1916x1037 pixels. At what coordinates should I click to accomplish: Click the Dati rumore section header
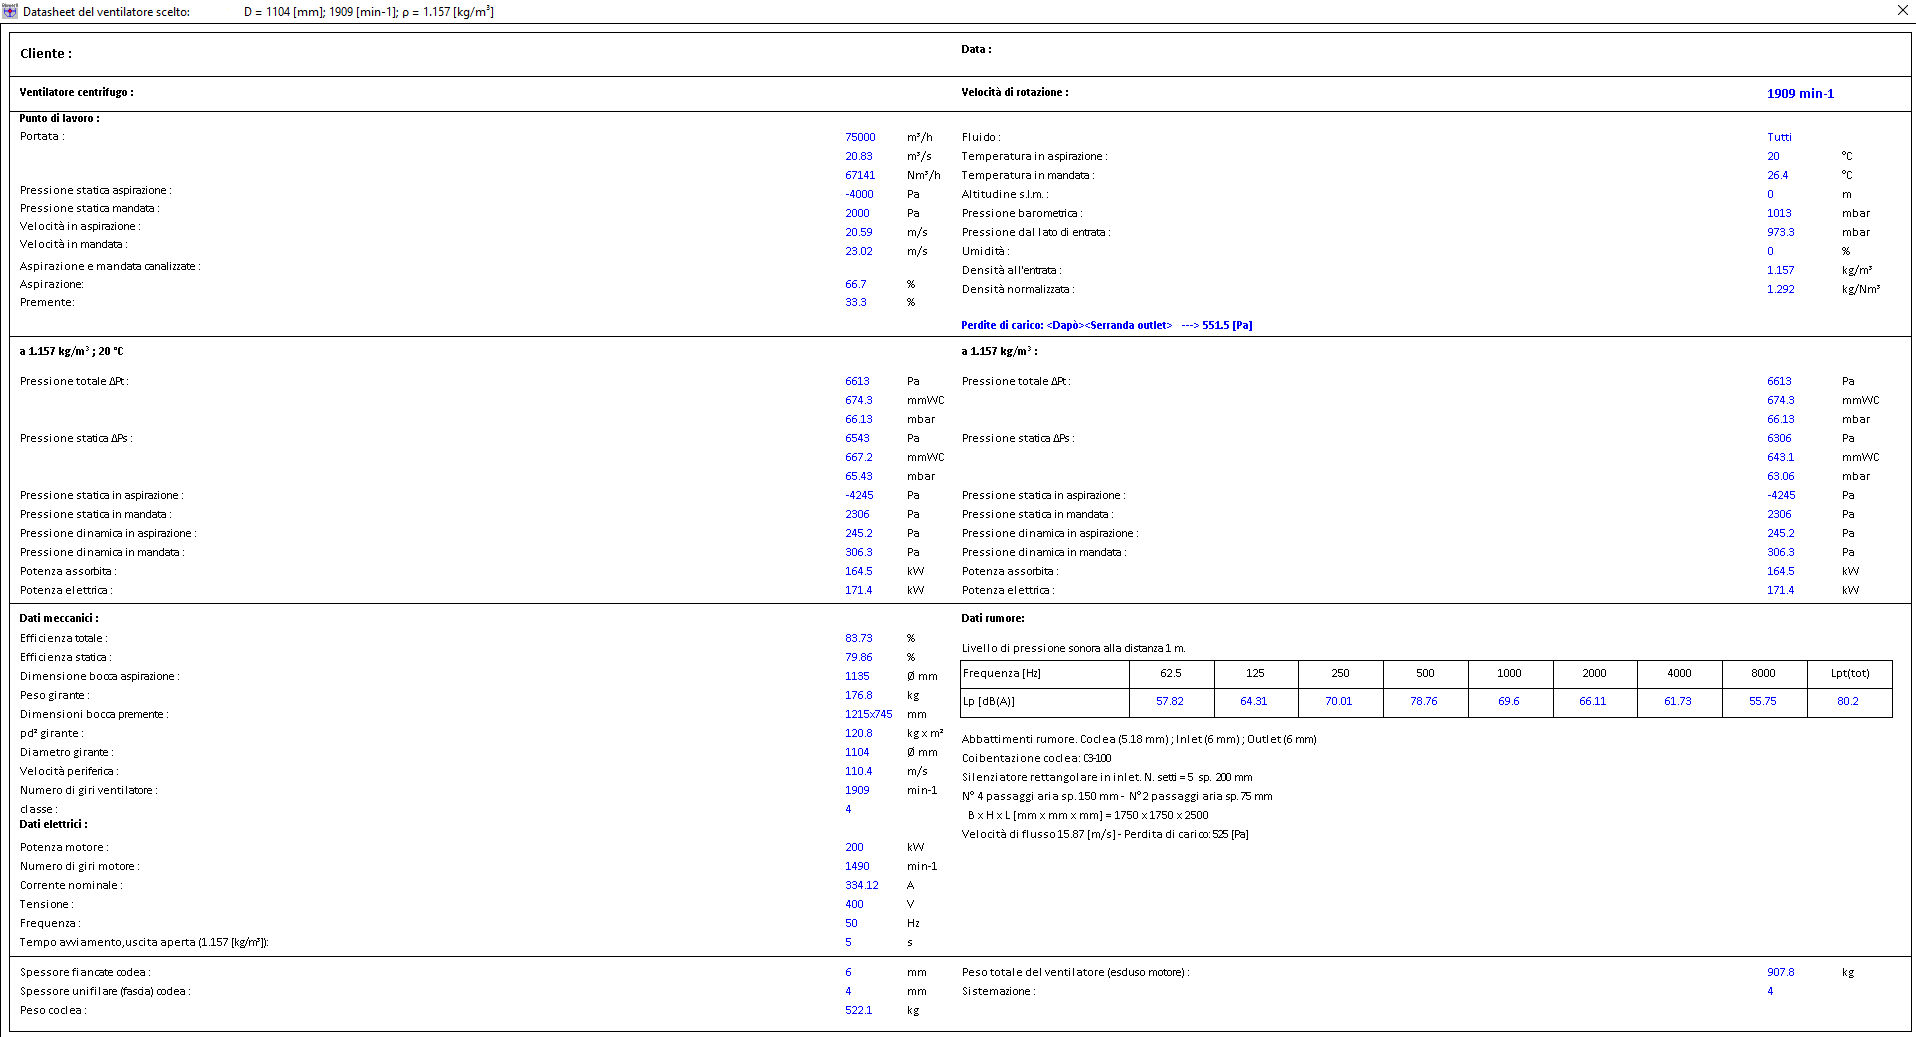991,618
